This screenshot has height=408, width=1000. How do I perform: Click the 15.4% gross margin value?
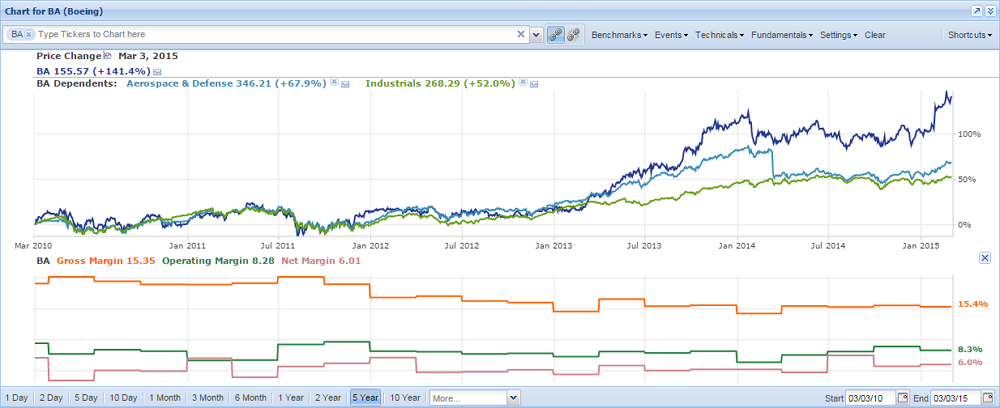(x=973, y=304)
